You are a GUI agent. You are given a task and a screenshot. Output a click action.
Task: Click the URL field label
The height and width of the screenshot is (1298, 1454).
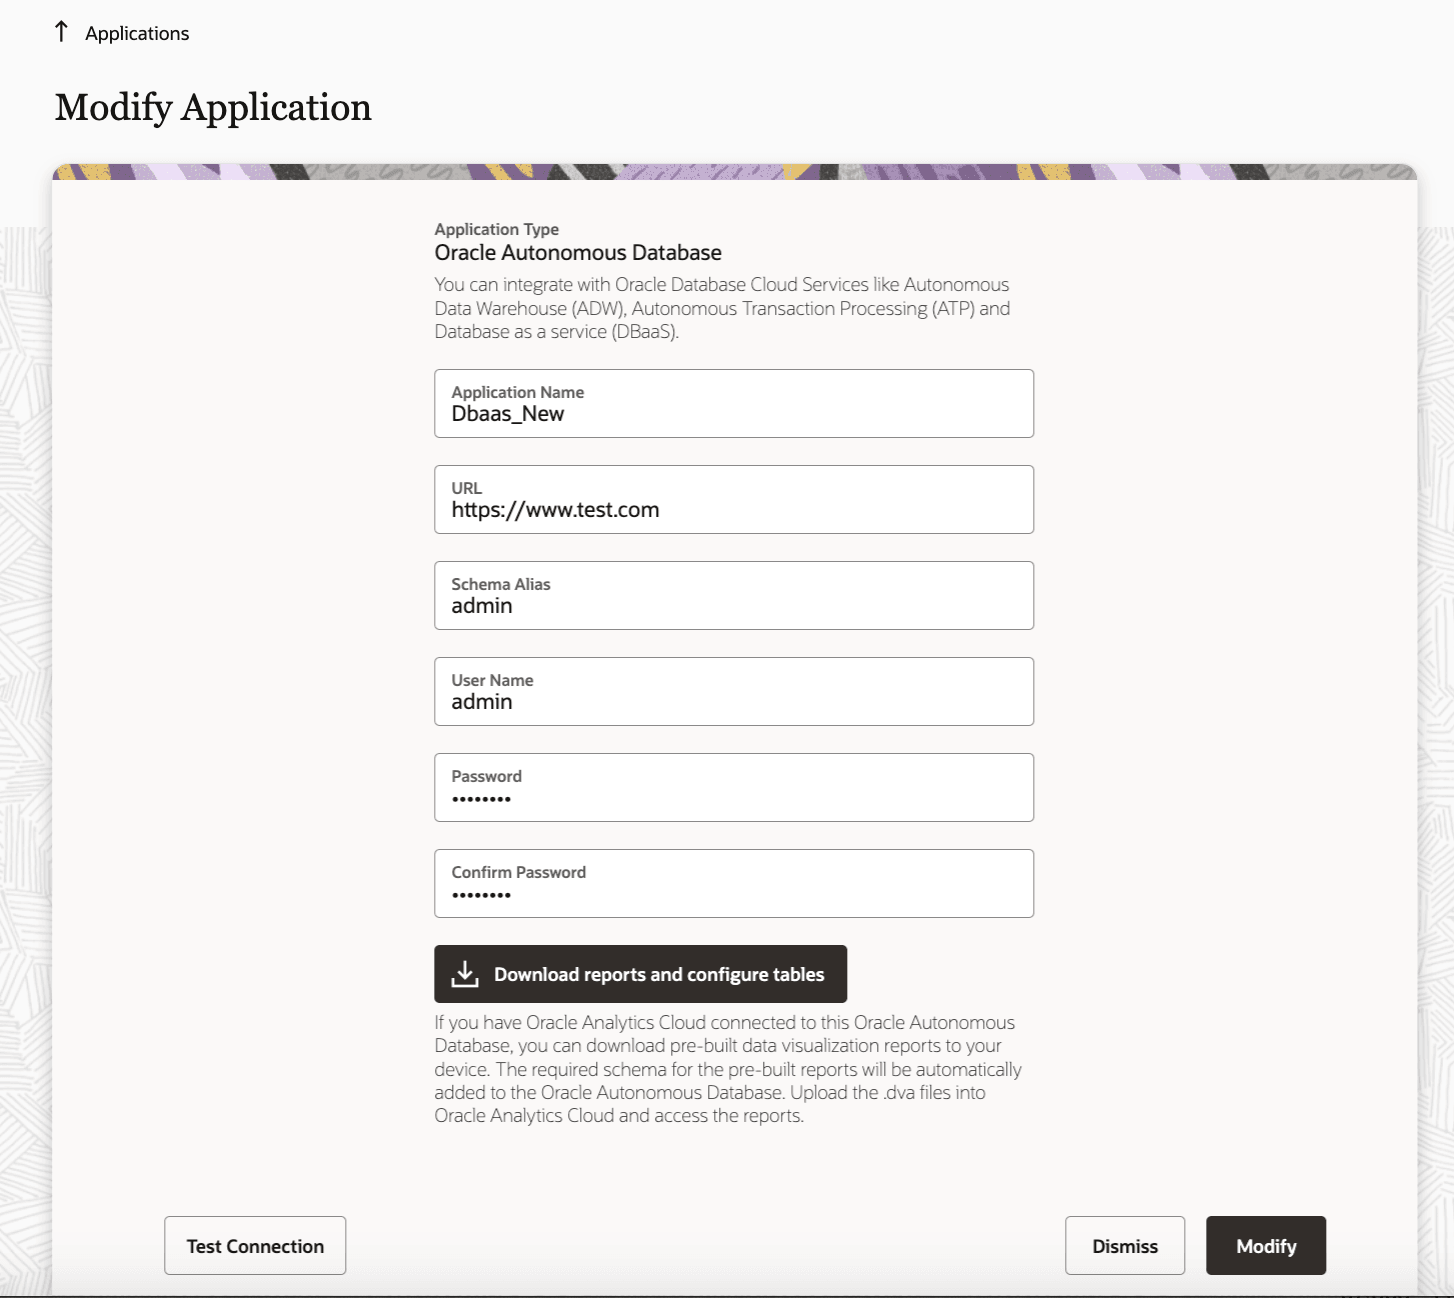466,487
